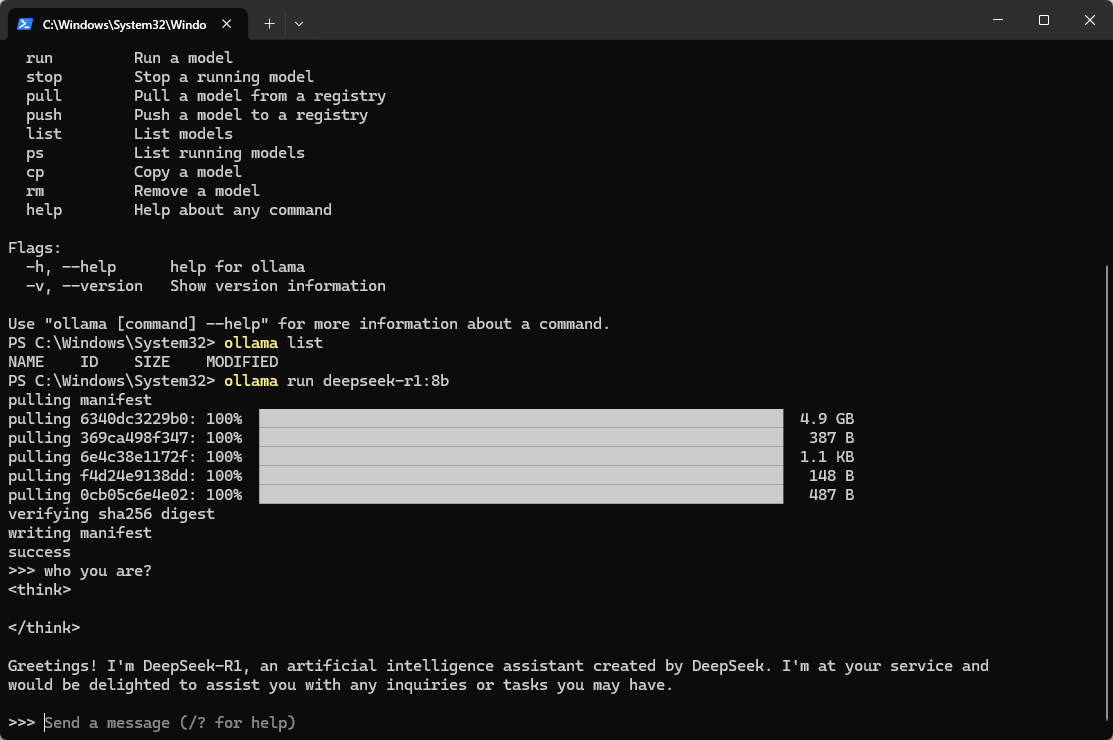Click the 487 B download progress bar

521,495
